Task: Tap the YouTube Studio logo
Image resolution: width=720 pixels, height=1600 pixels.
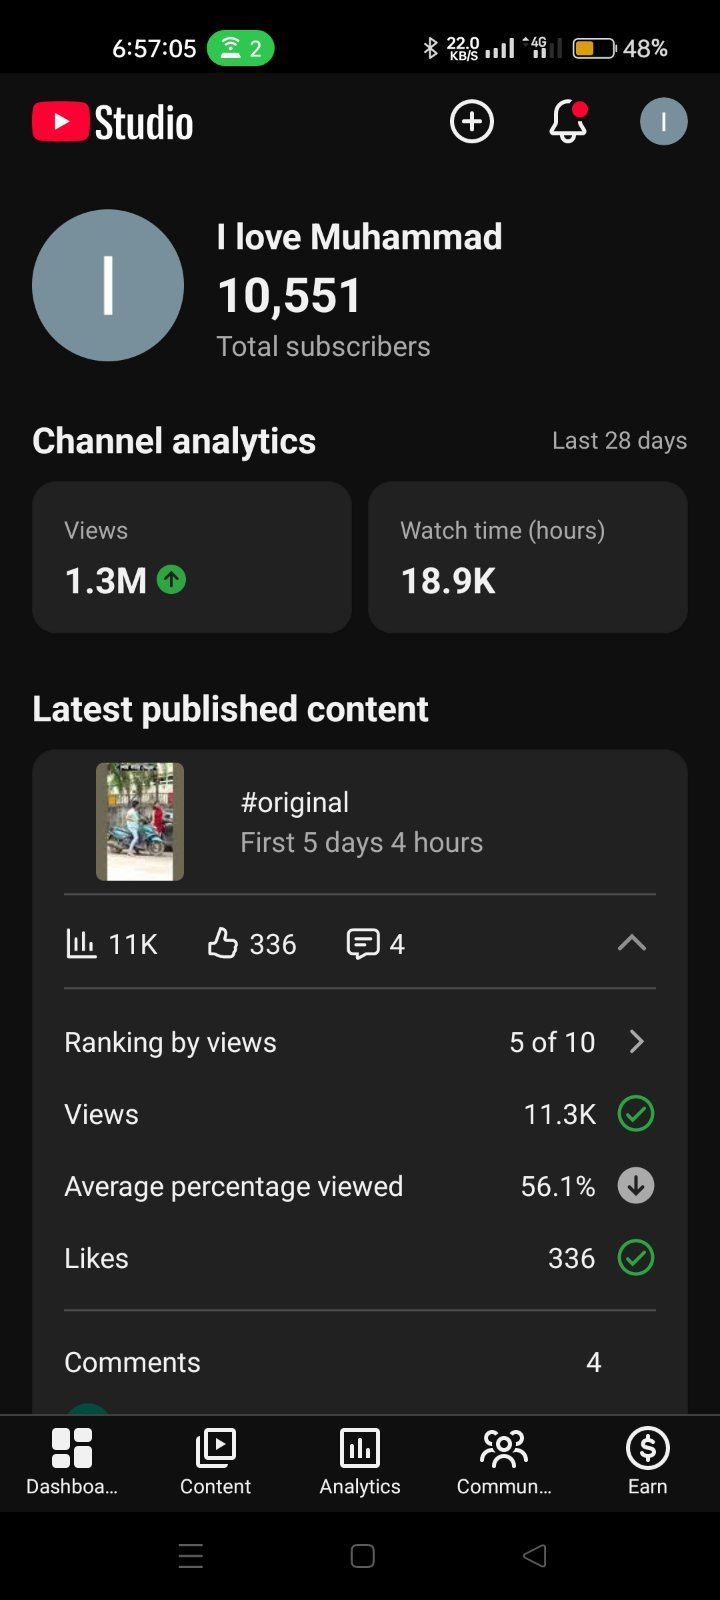Action: tap(112, 122)
